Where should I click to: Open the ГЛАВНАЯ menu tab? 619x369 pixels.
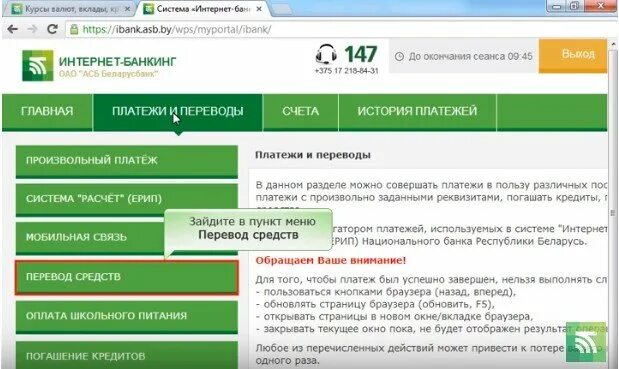47,111
